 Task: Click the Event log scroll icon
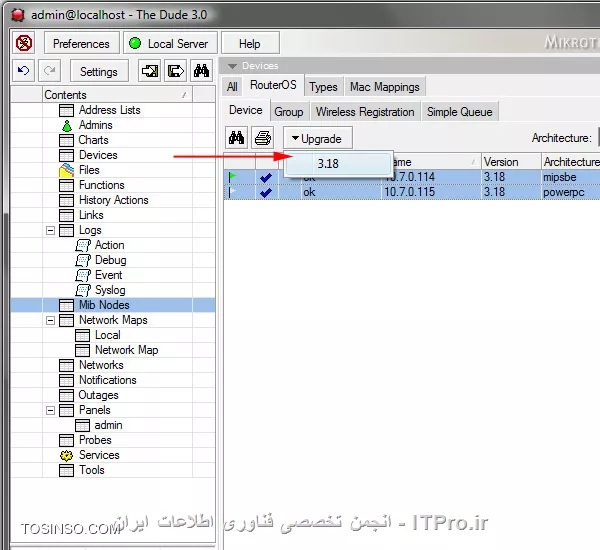point(83,276)
